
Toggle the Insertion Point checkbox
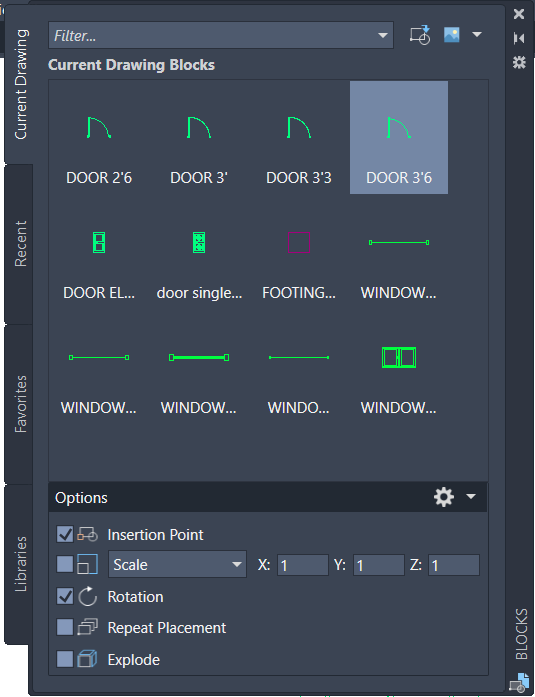point(65,534)
